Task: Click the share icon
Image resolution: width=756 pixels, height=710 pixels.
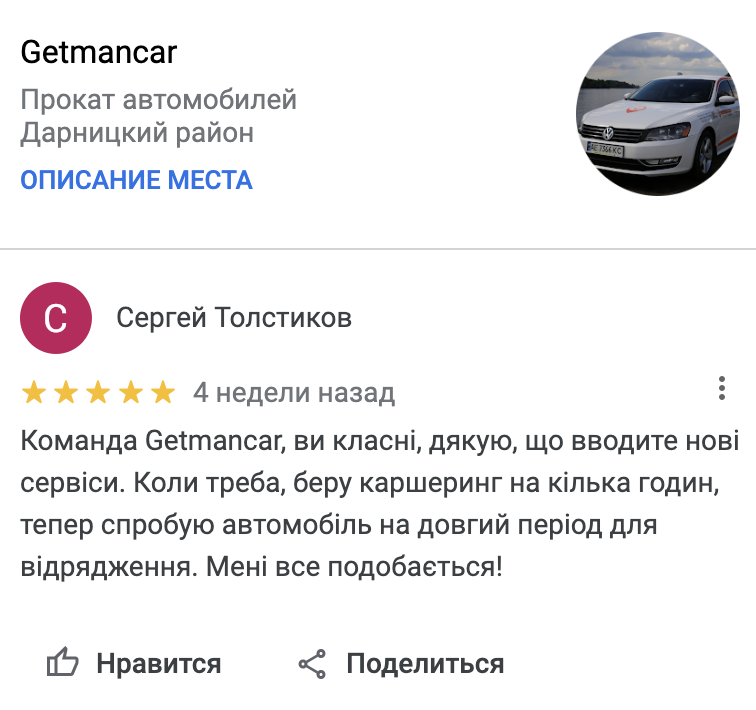Action: click(313, 663)
